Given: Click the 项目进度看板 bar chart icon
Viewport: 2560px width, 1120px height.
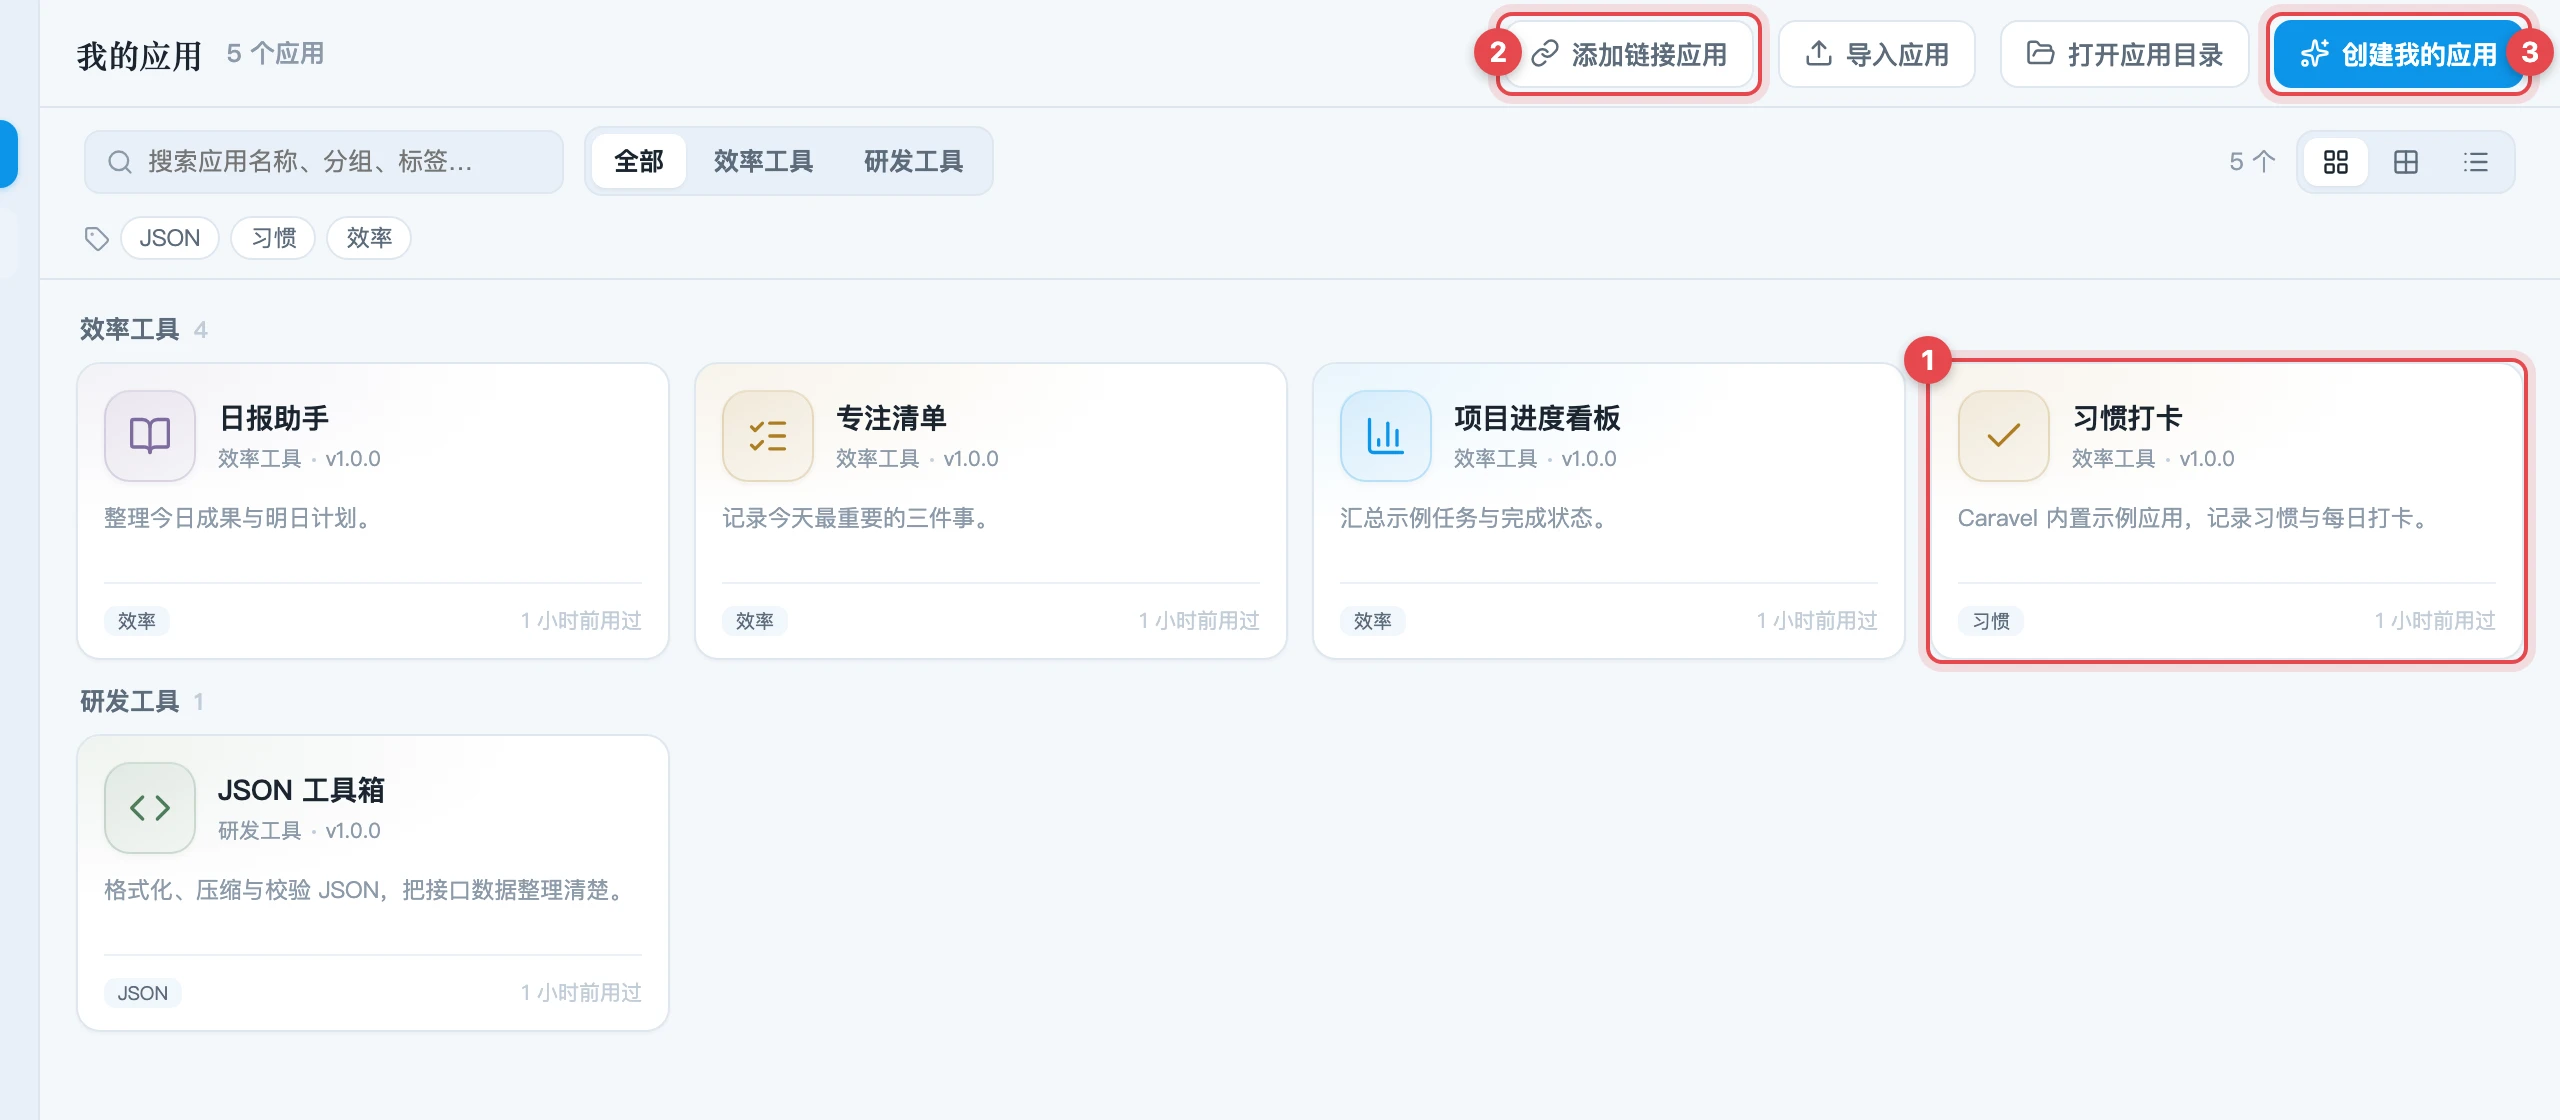Looking at the screenshot, I should 1386,436.
